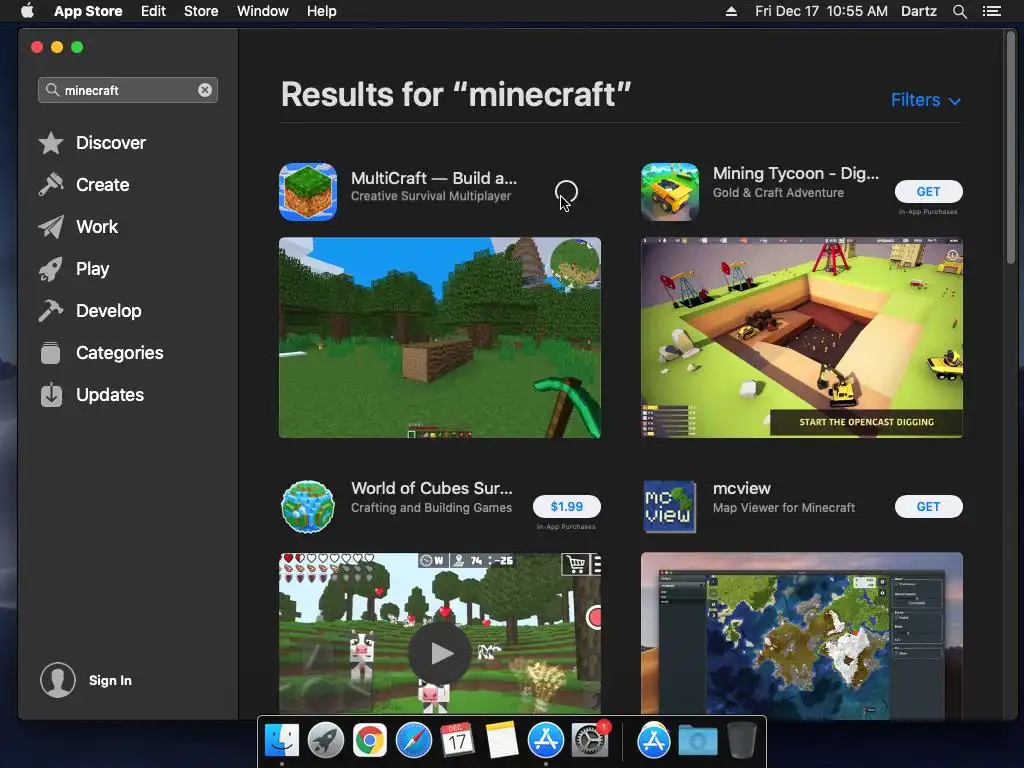1024x768 pixels.
Task: Clear the minecraft search text with X icon
Action: (205, 90)
